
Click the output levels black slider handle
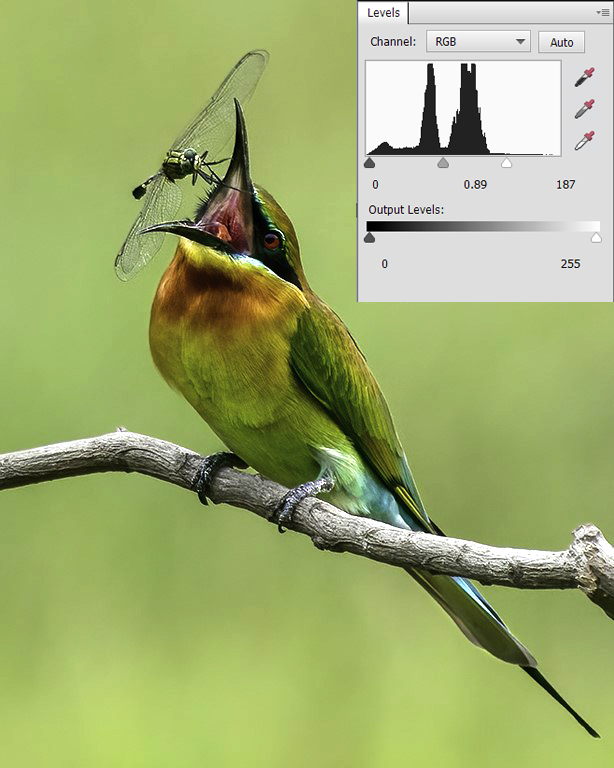tap(370, 238)
